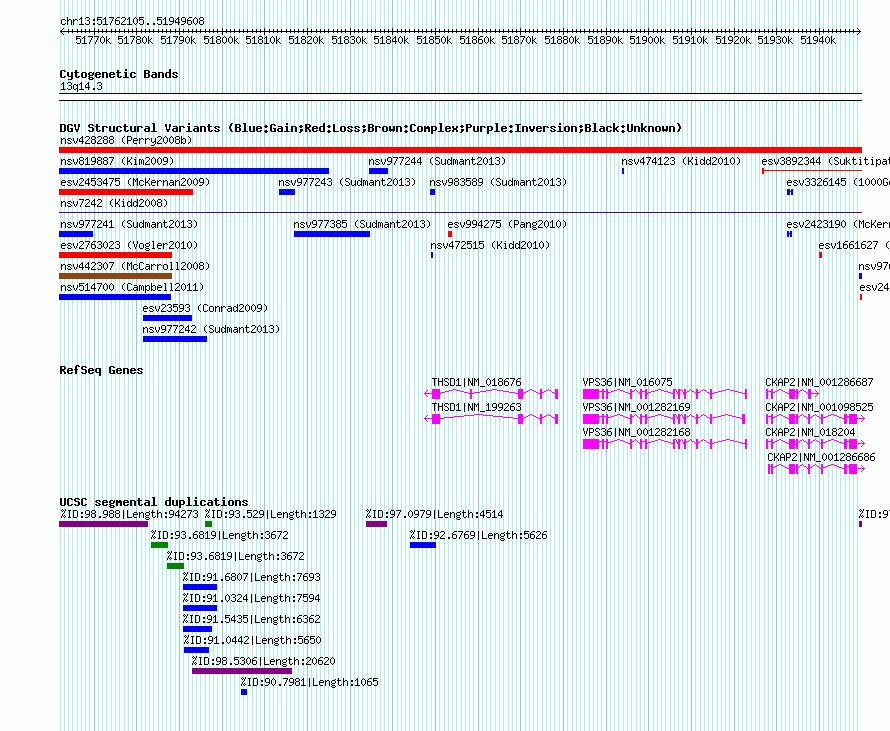Select the red bar under esv2453475
This screenshot has width=890, height=731.
point(126,192)
